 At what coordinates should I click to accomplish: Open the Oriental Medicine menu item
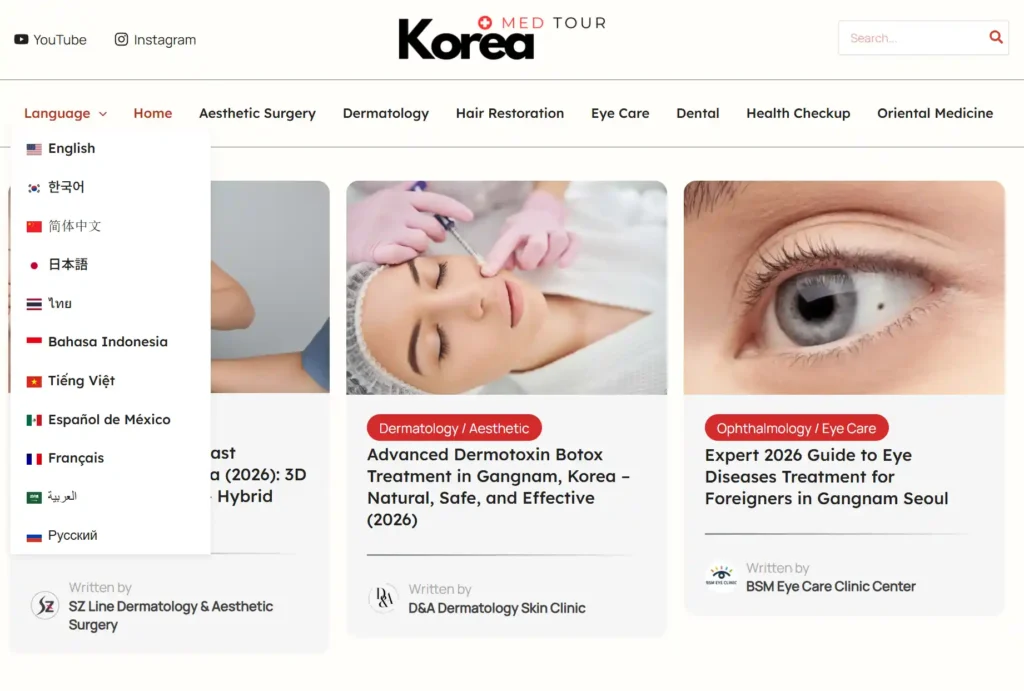point(934,113)
